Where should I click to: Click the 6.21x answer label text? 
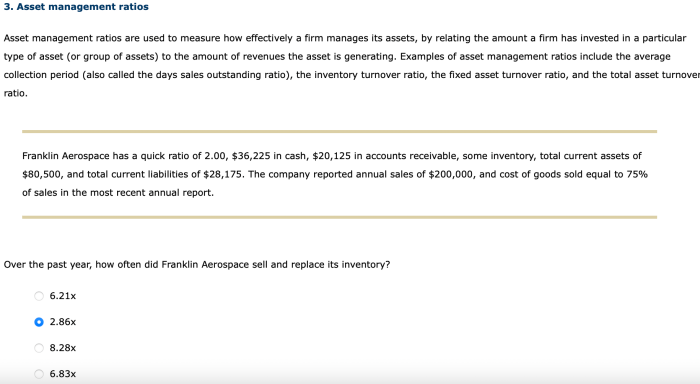pyautogui.click(x=62, y=296)
